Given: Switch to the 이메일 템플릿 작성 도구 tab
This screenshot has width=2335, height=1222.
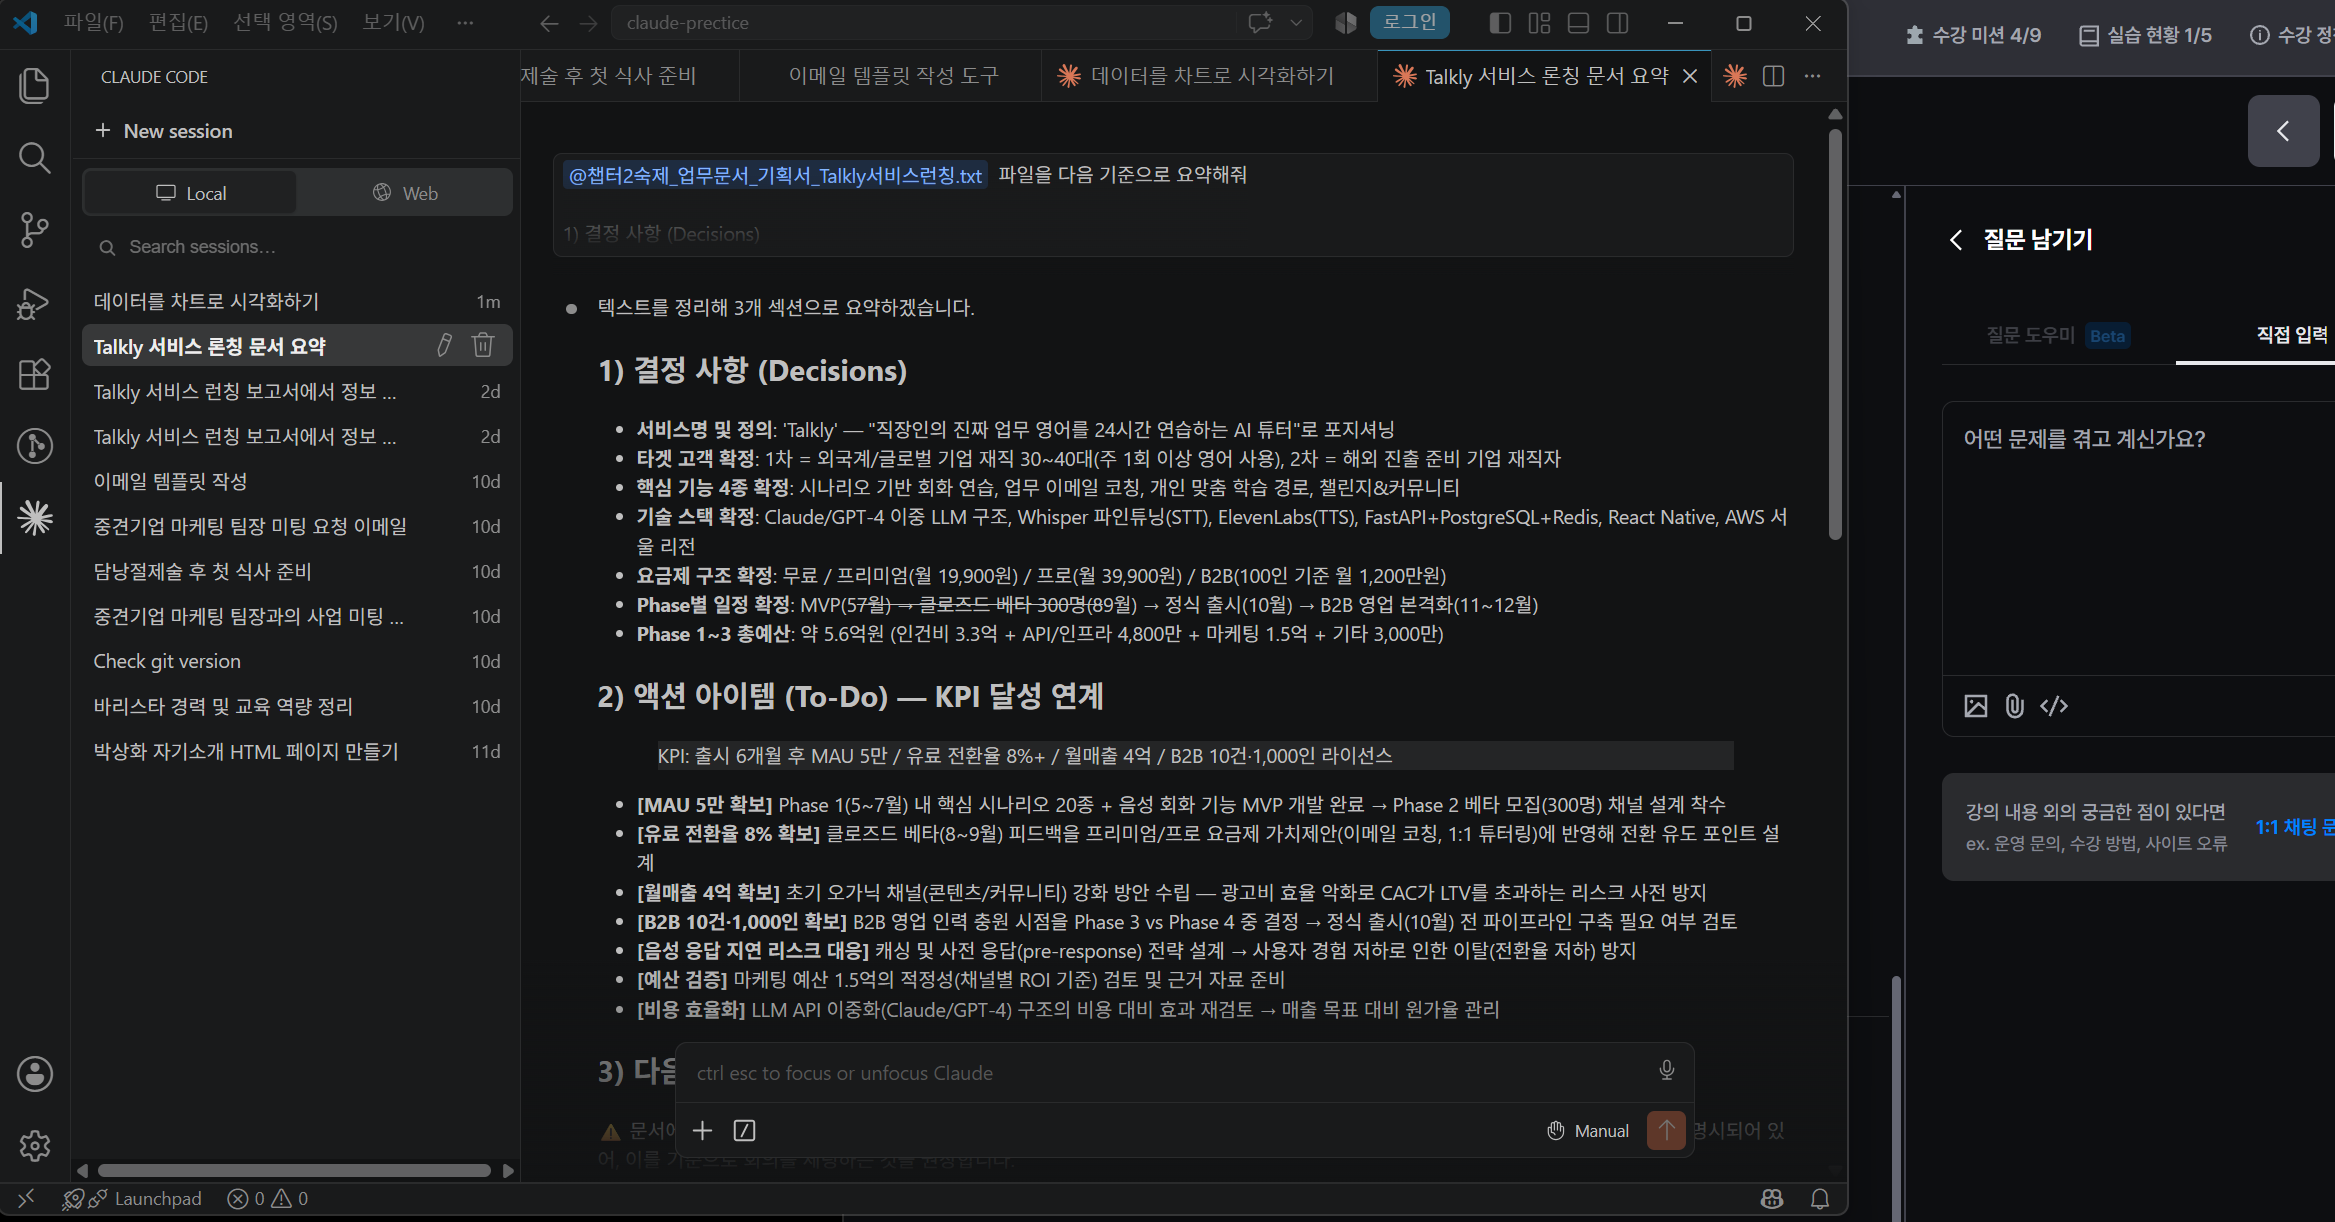Looking at the screenshot, I should coord(893,76).
